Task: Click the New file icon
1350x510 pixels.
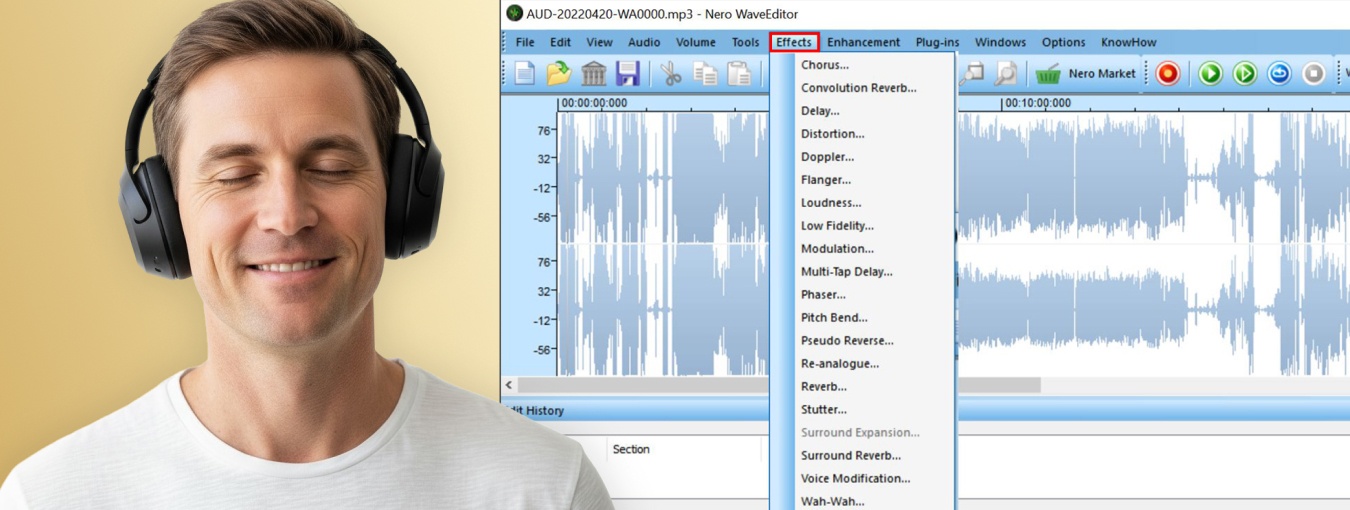Action: pyautogui.click(x=525, y=73)
